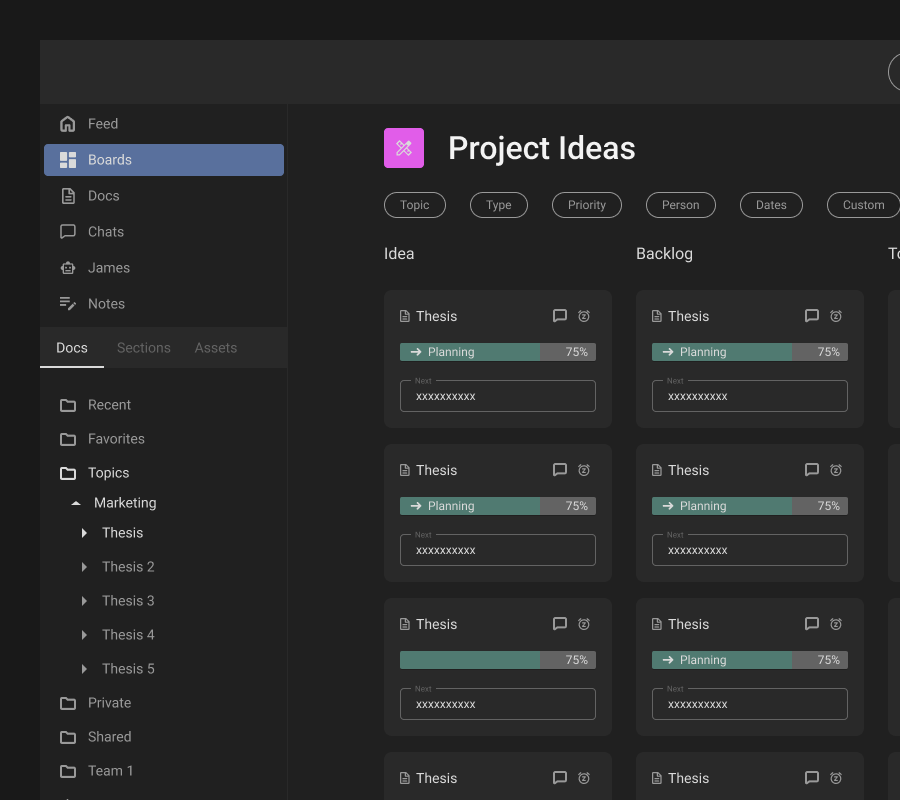Filter by Priority chip
900x800 pixels.
click(x=587, y=205)
